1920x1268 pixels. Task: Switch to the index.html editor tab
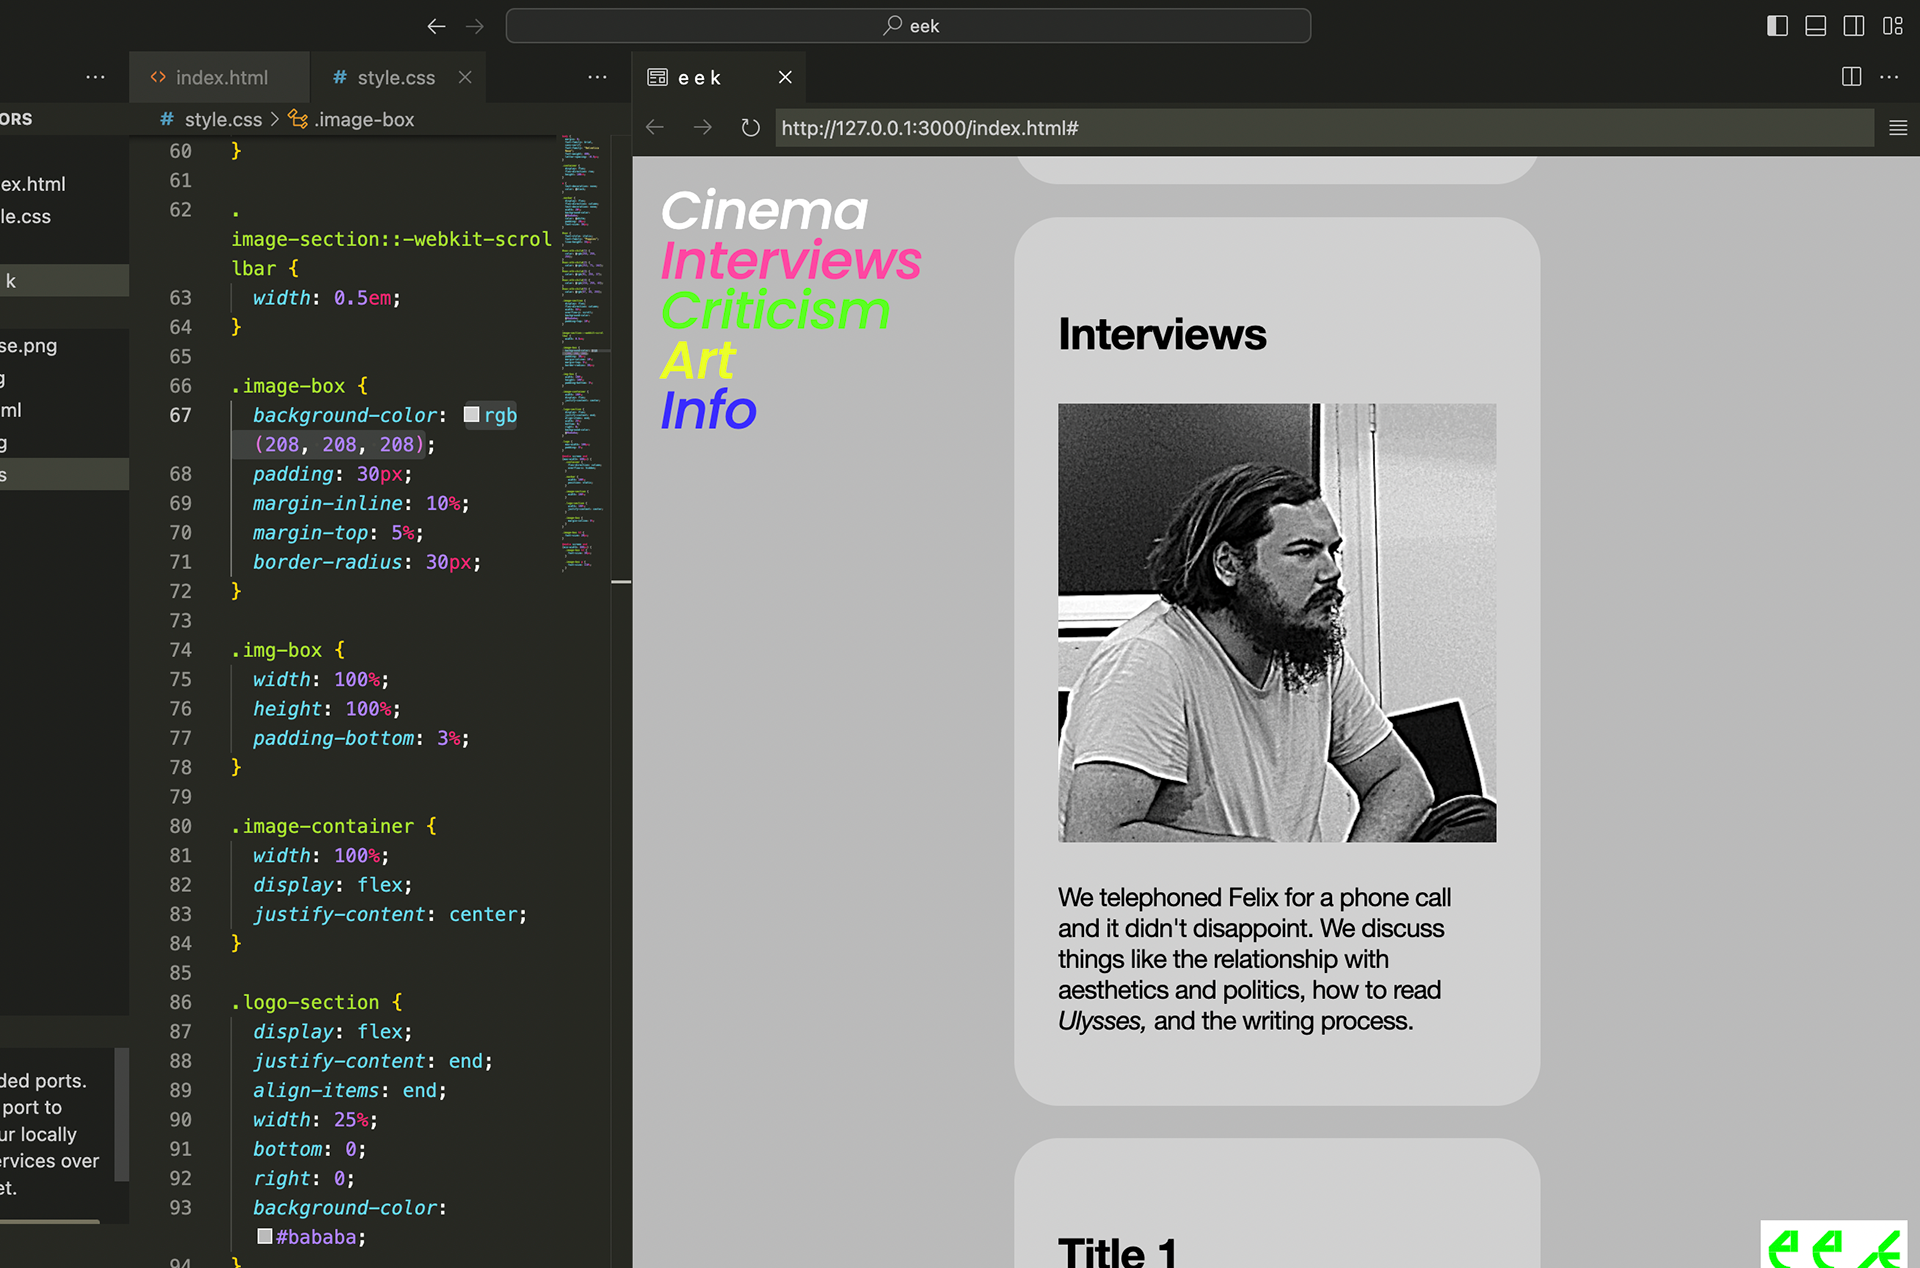click(x=219, y=77)
